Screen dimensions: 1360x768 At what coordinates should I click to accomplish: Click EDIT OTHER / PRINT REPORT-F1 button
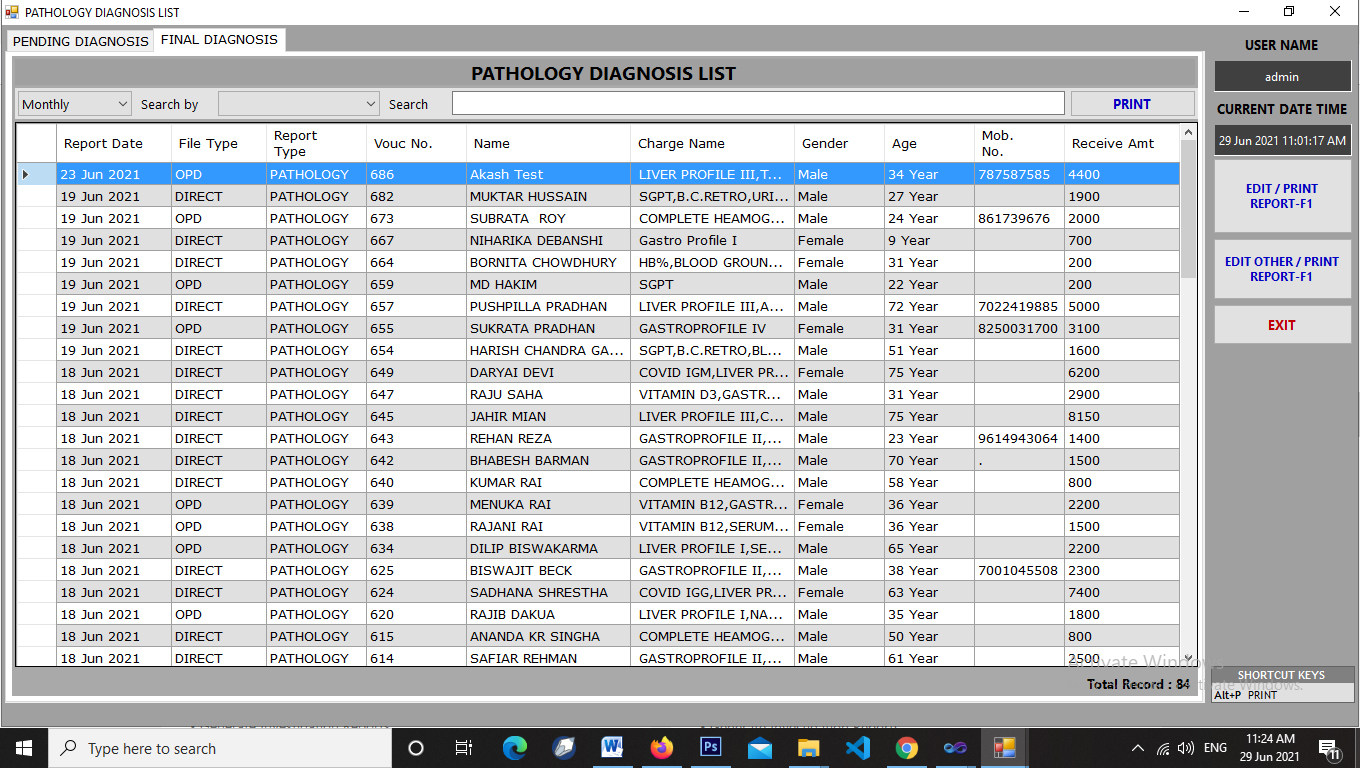(1282, 269)
